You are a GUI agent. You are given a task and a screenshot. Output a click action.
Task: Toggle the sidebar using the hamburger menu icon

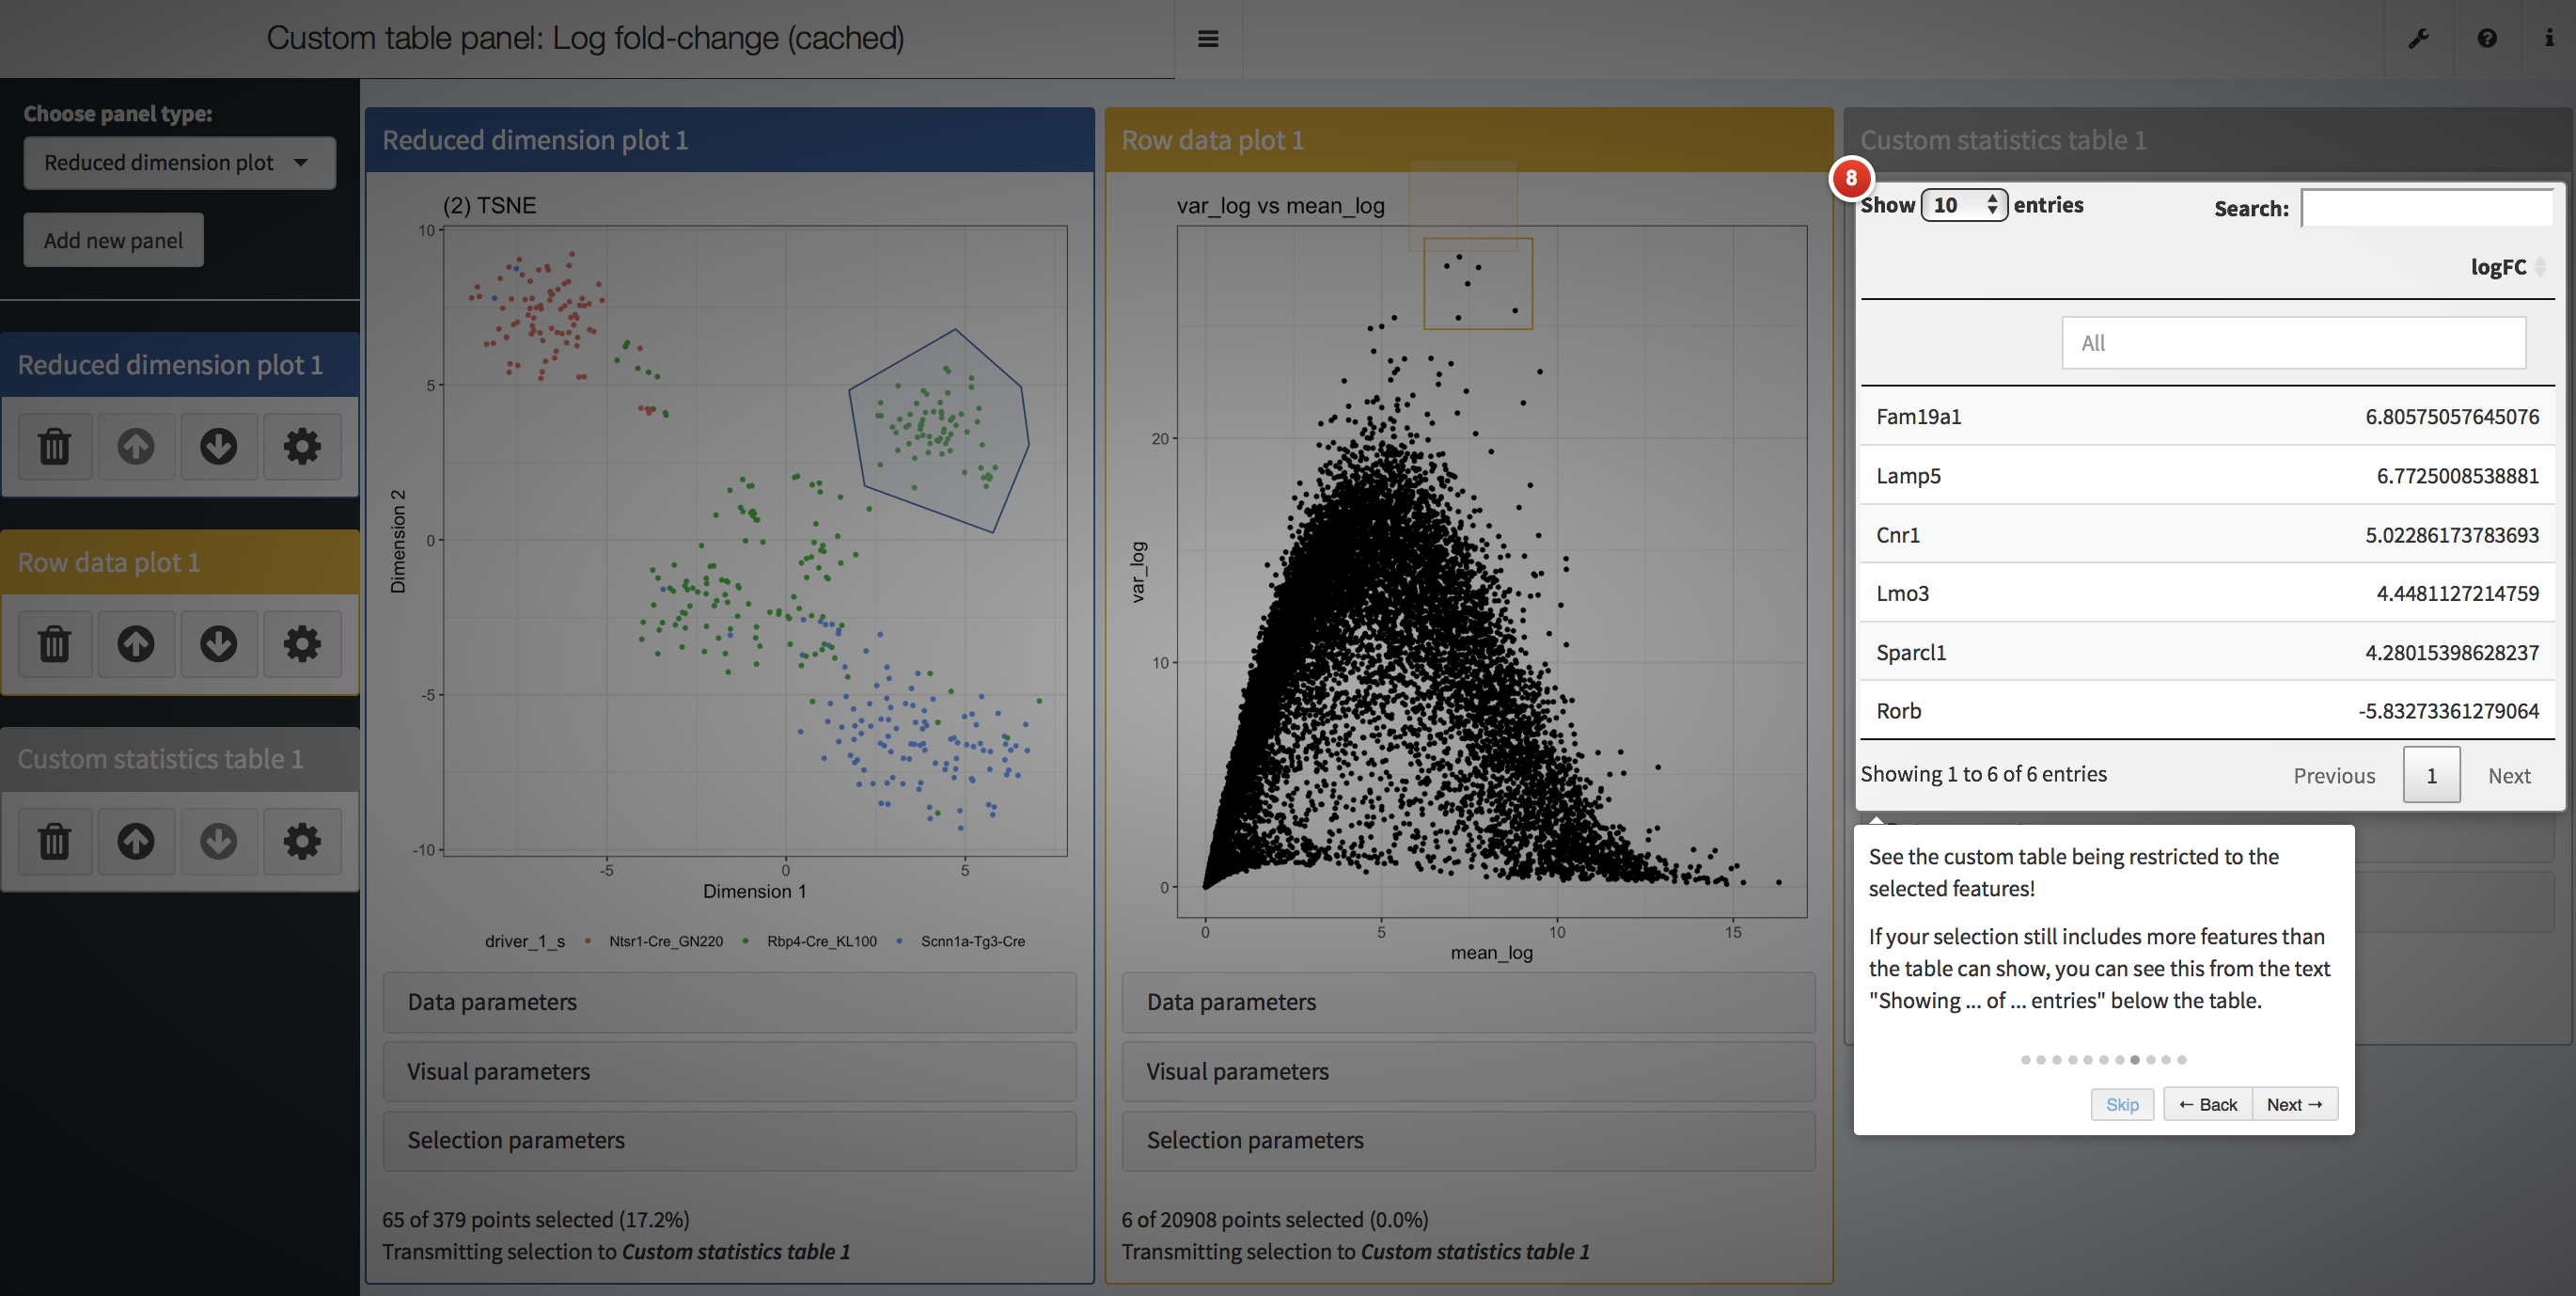[x=1208, y=39]
